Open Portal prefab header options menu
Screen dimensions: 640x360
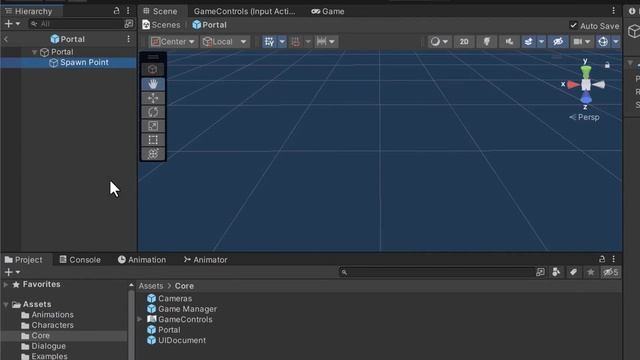click(129, 39)
